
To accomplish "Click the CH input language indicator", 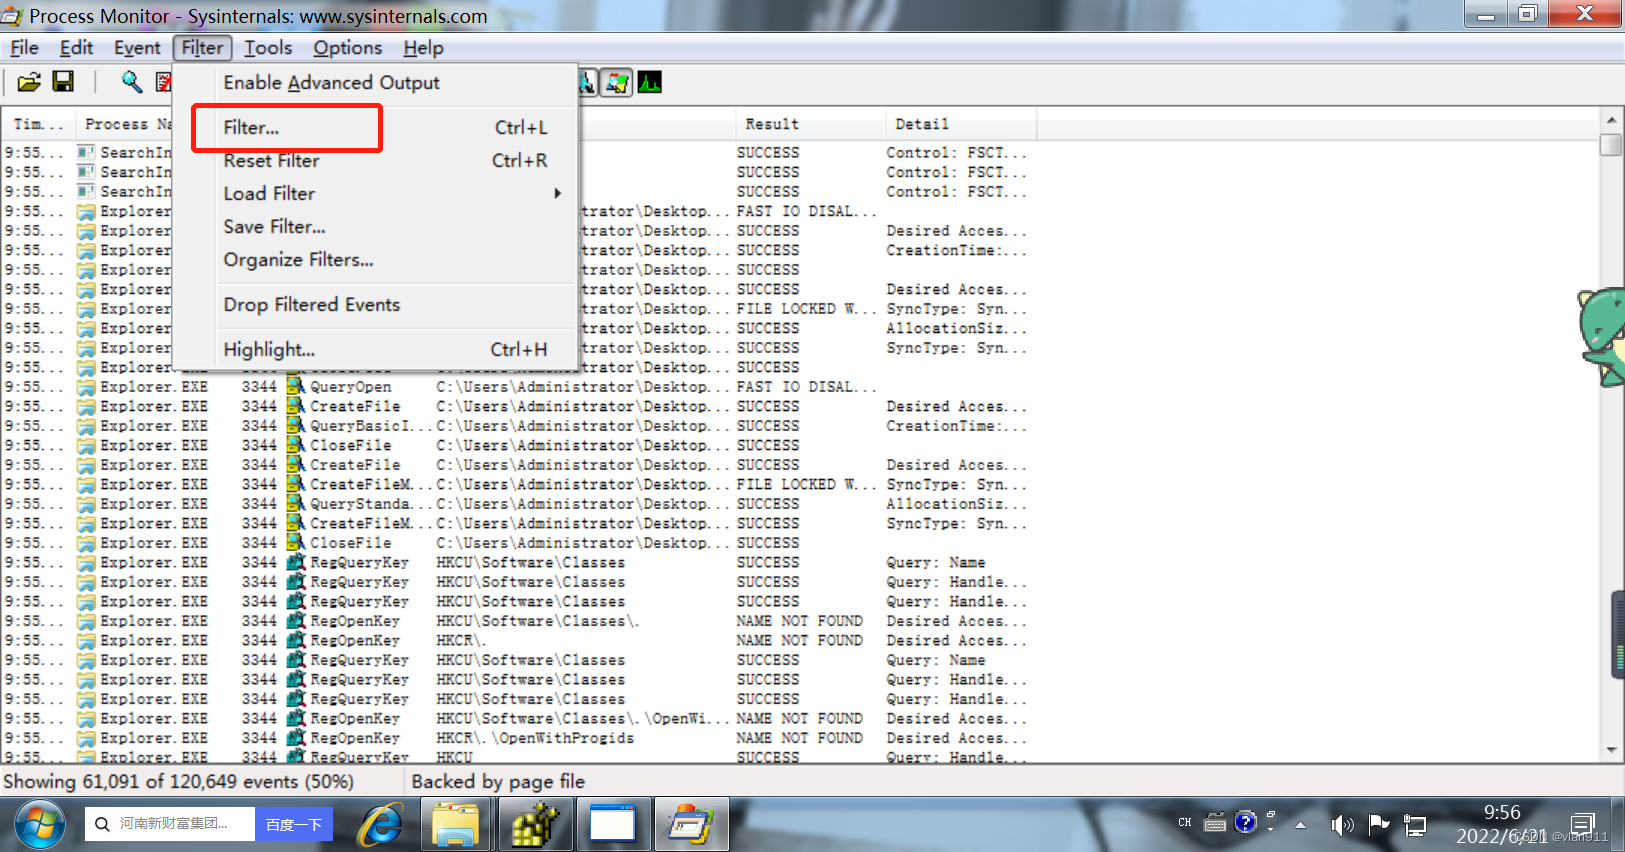I will [1185, 823].
